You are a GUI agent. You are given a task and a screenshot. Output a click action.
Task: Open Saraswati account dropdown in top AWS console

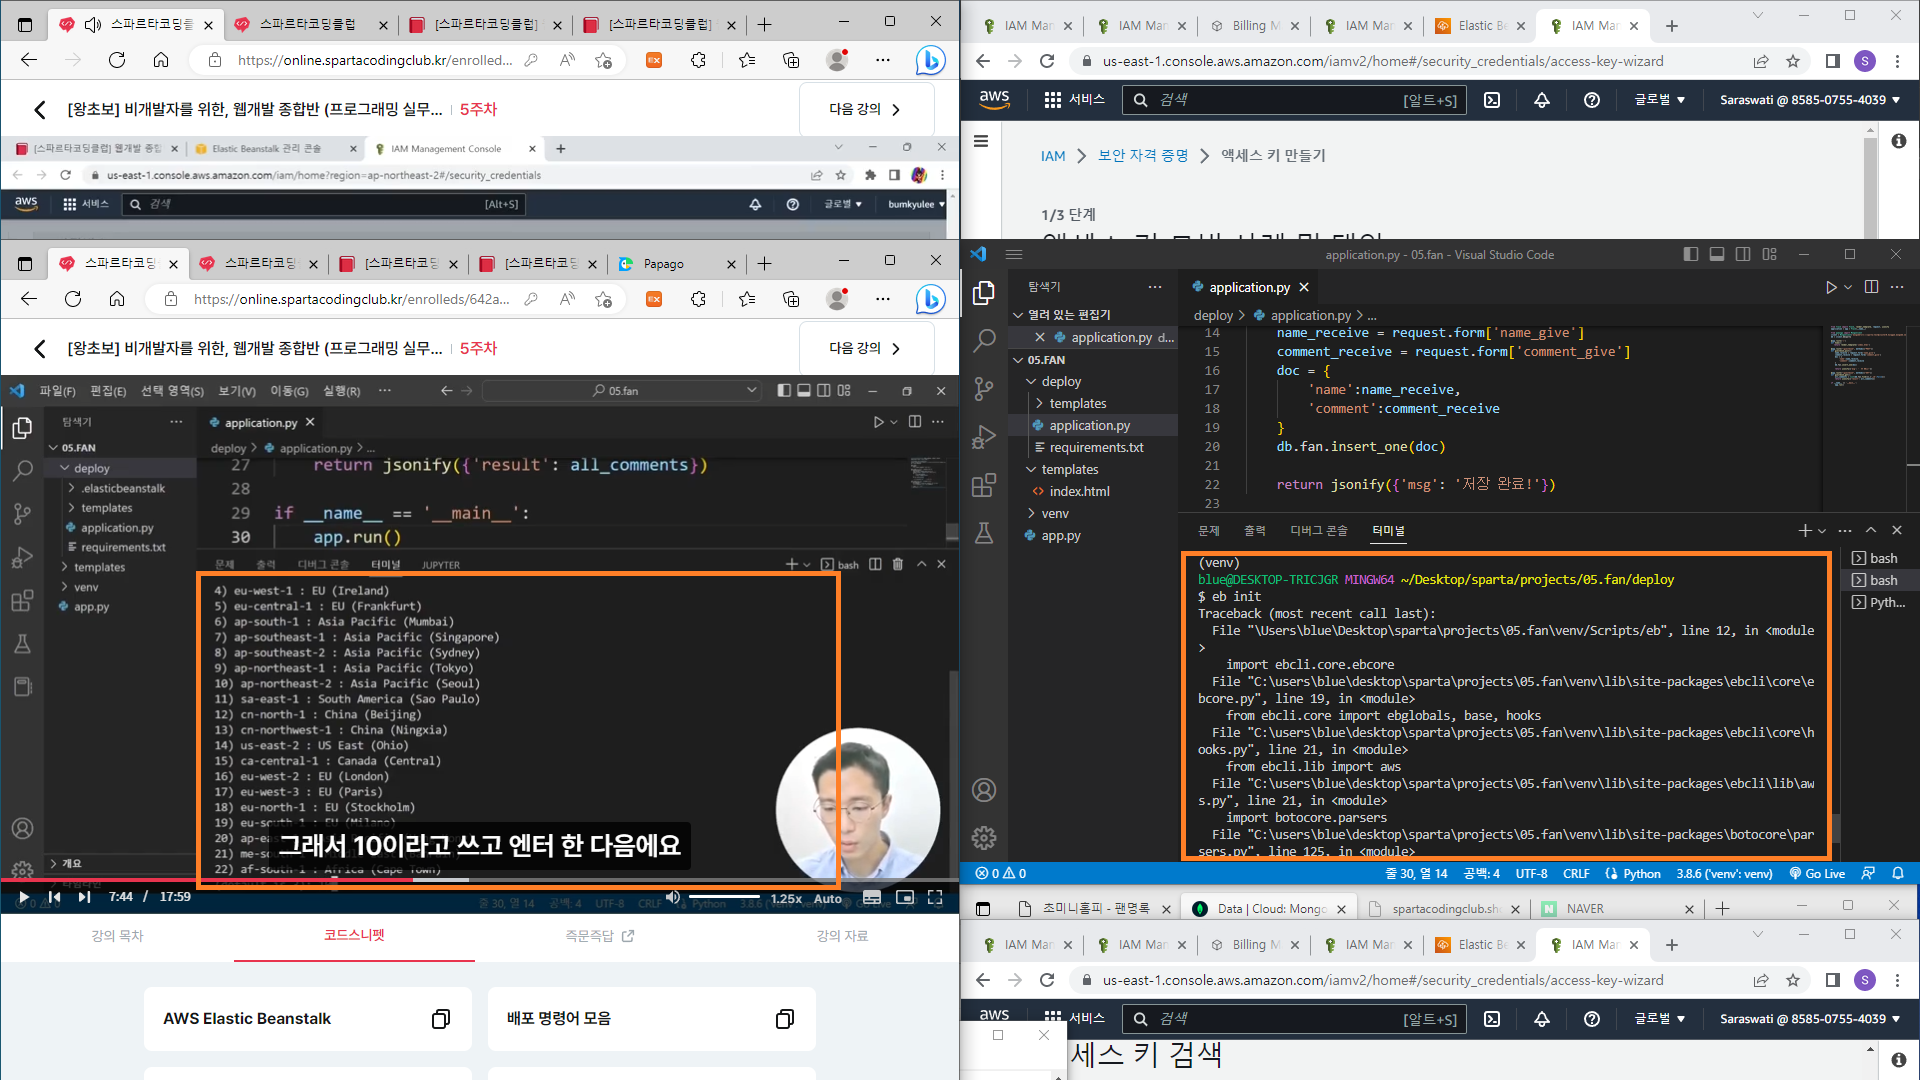click(1810, 100)
